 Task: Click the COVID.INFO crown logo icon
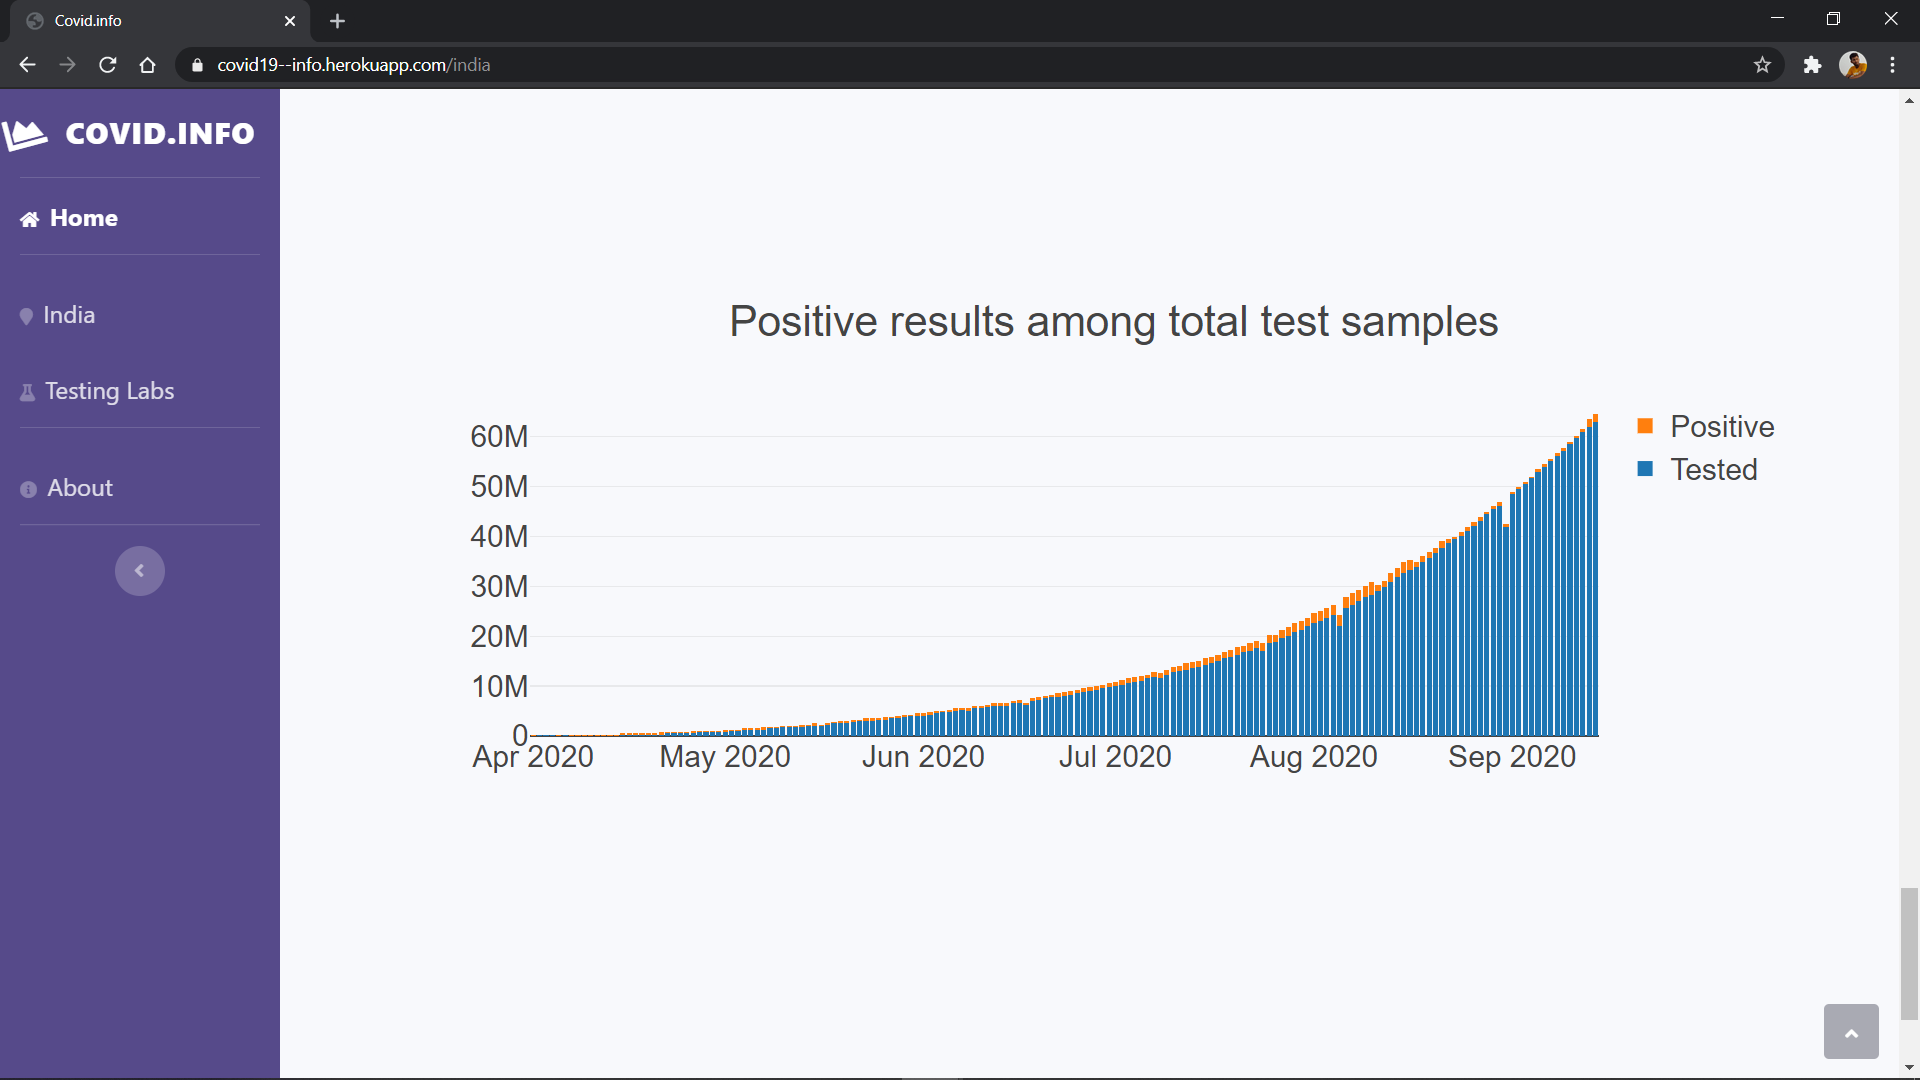click(26, 134)
